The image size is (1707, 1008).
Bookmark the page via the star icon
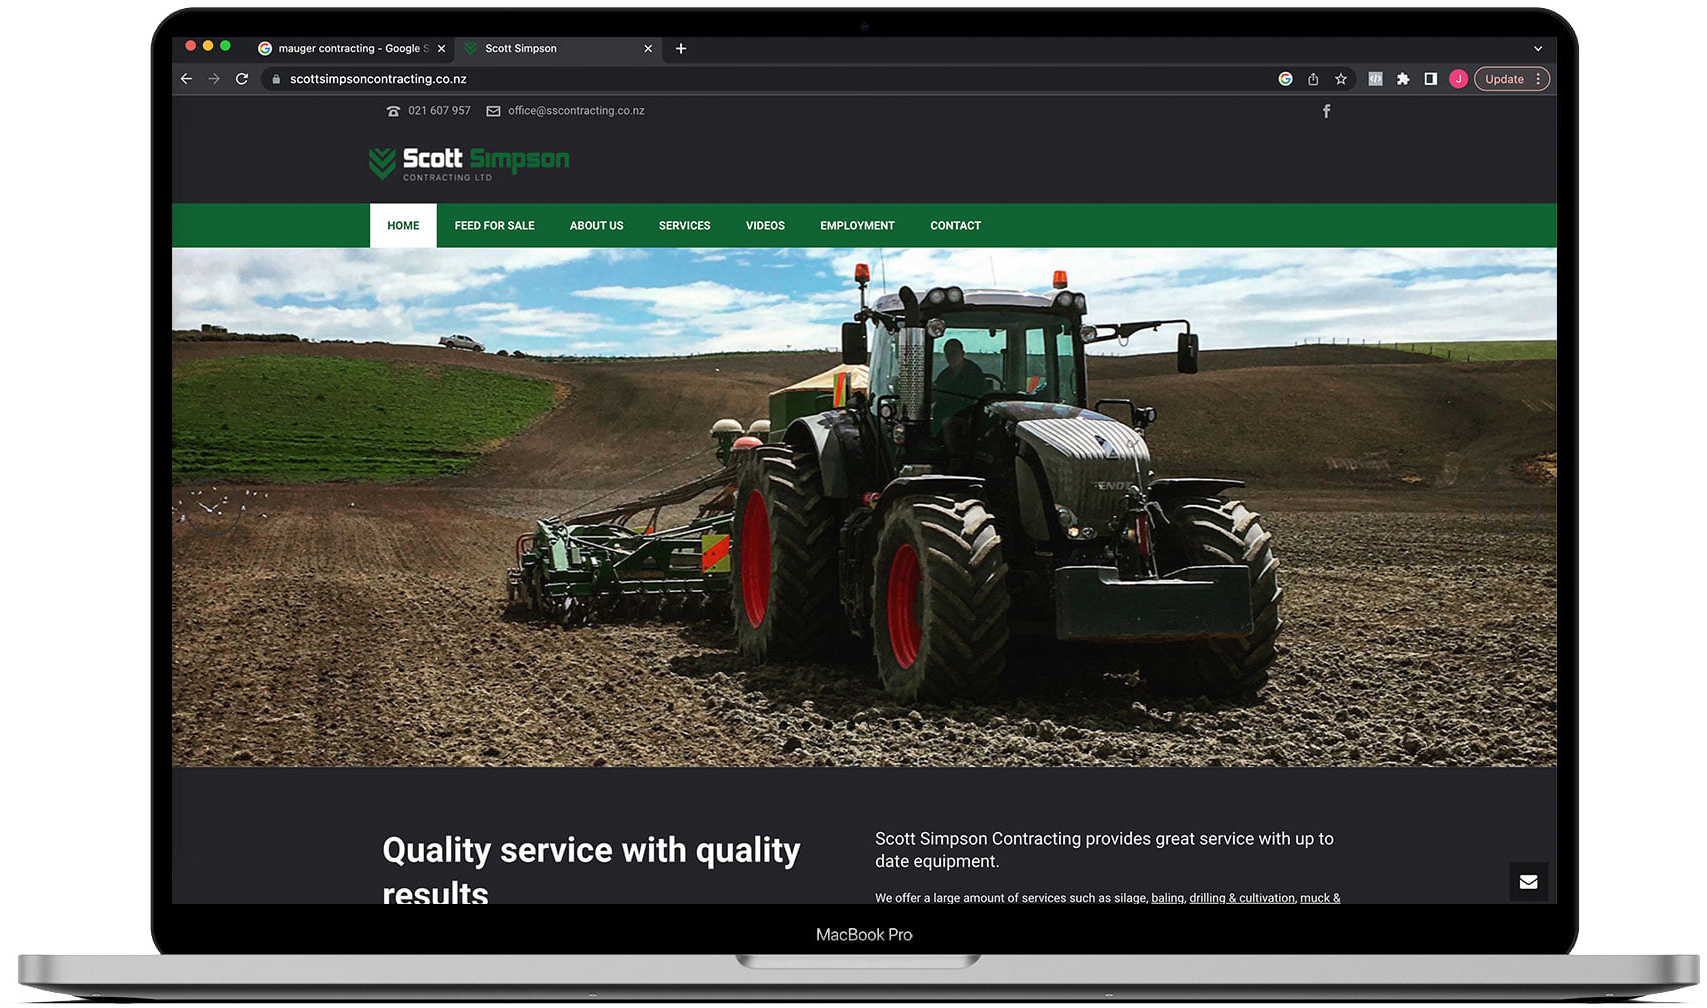1340,78
